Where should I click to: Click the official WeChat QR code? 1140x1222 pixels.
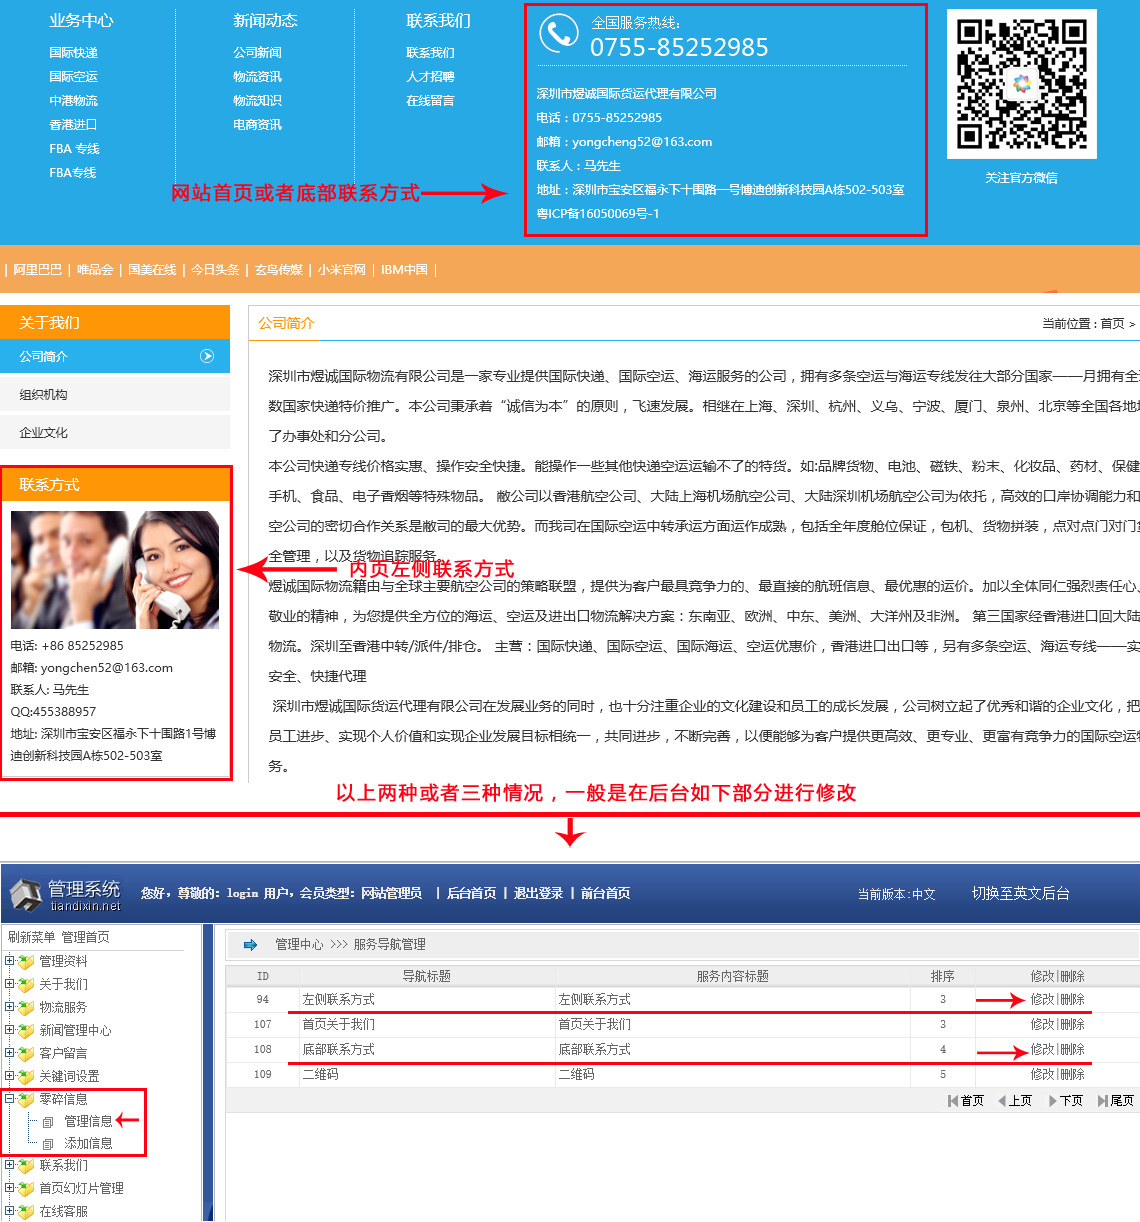click(x=1021, y=84)
